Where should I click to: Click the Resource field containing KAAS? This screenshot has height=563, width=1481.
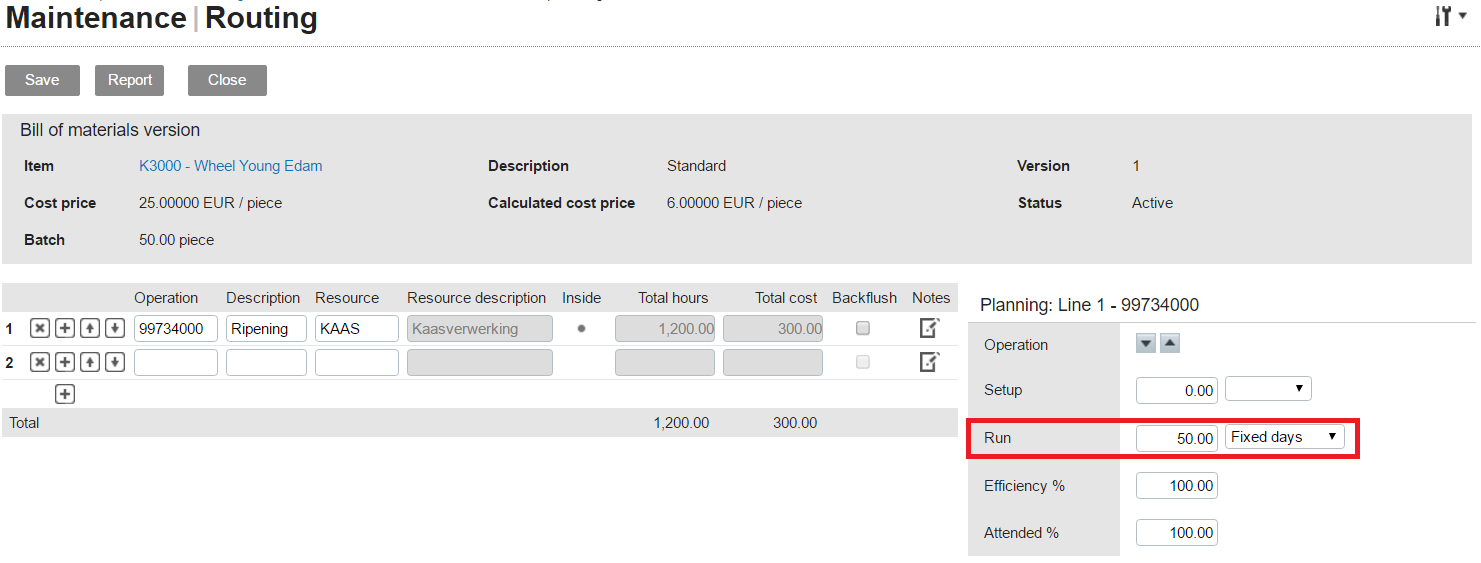coord(356,329)
